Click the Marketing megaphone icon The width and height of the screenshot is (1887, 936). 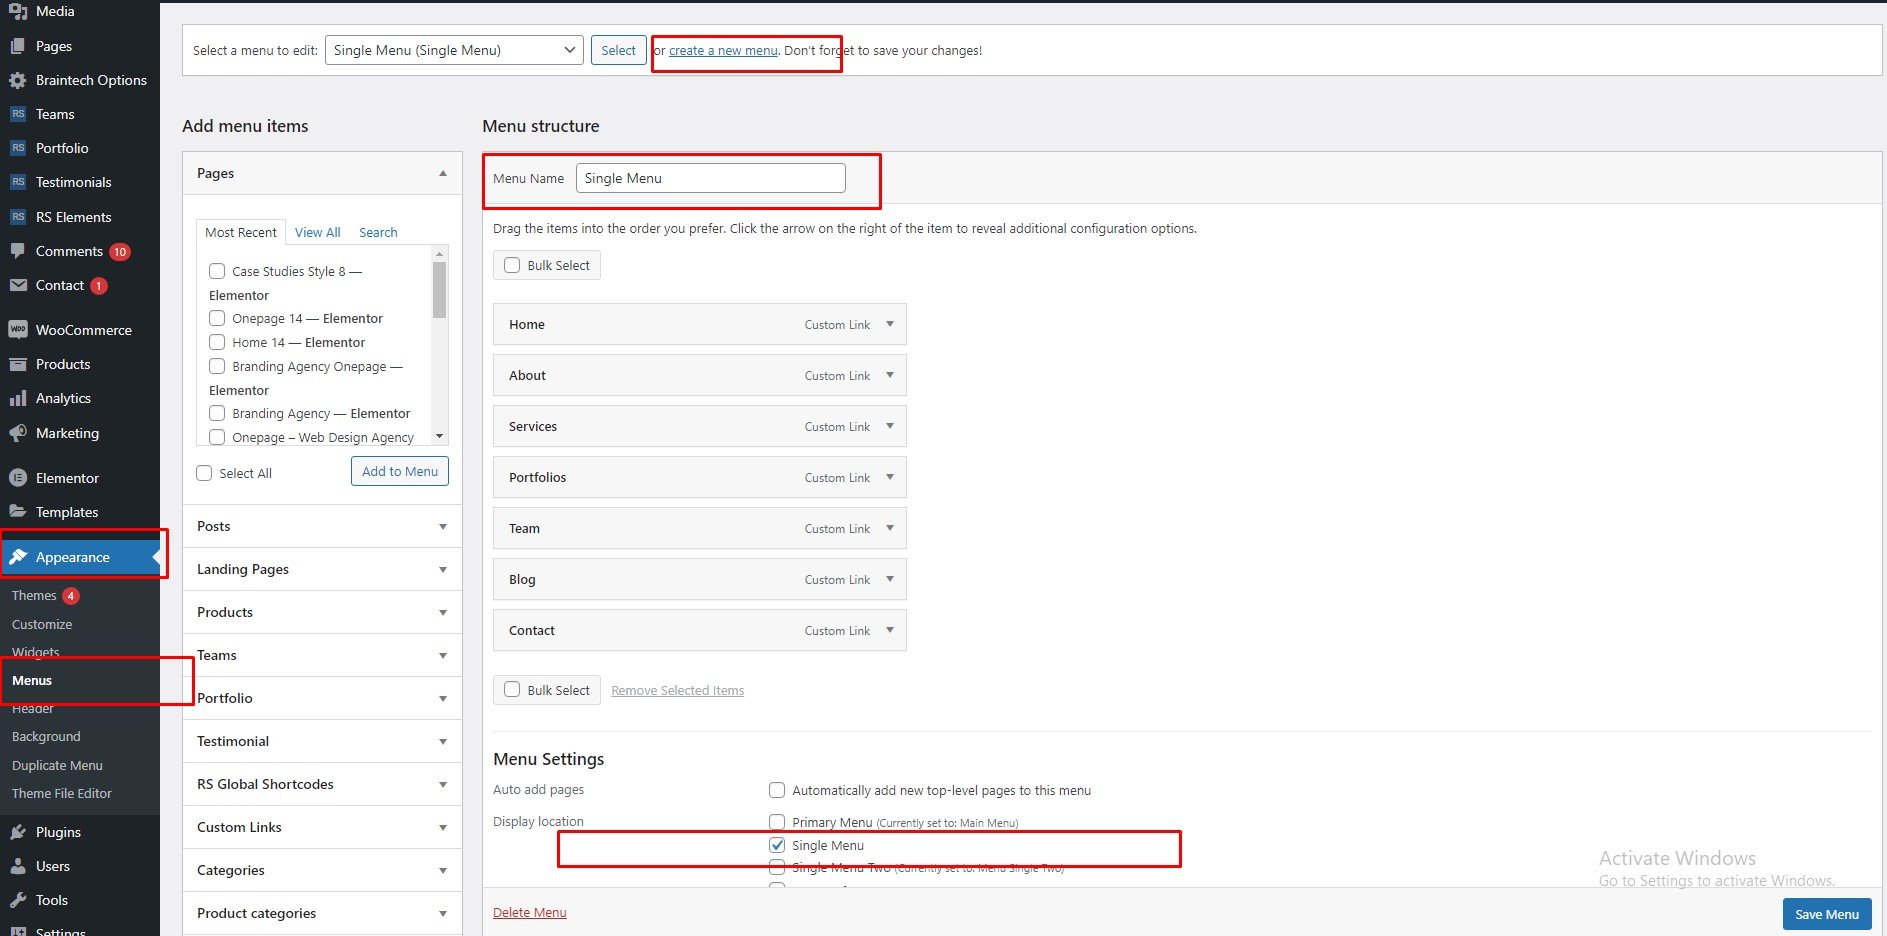(x=18, y=433)
